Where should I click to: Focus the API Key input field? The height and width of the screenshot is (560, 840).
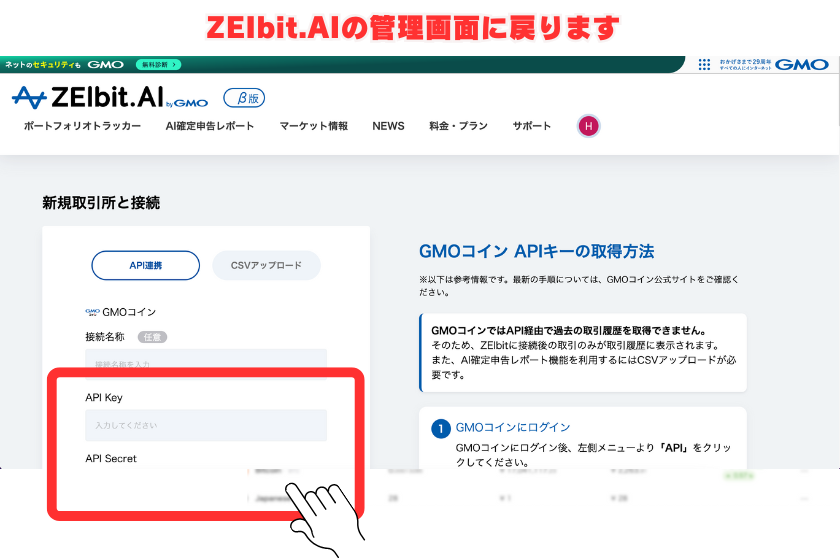(205, 425)
